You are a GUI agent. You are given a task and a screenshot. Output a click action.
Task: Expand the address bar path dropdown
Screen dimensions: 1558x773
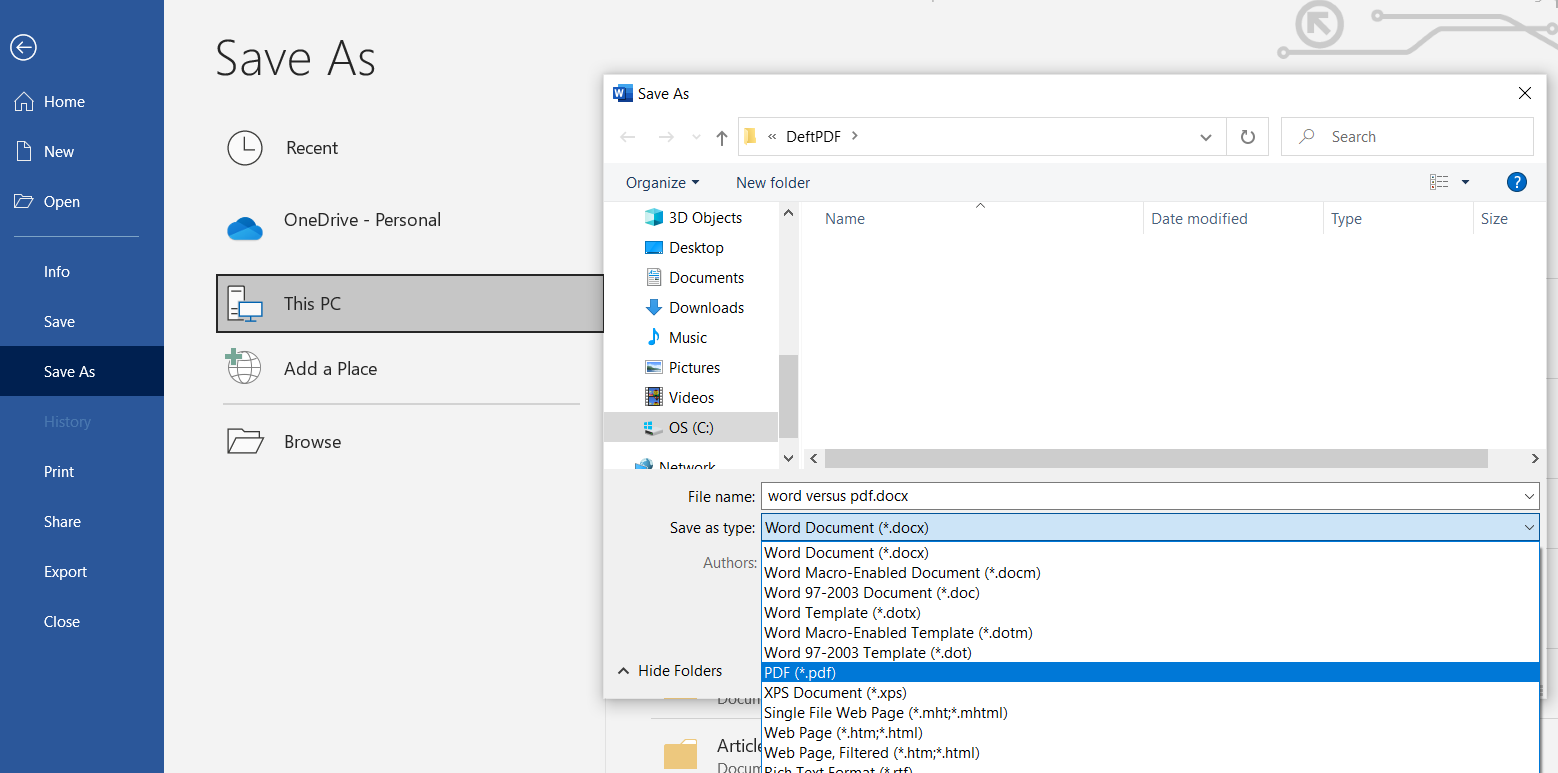point(1206,138)
